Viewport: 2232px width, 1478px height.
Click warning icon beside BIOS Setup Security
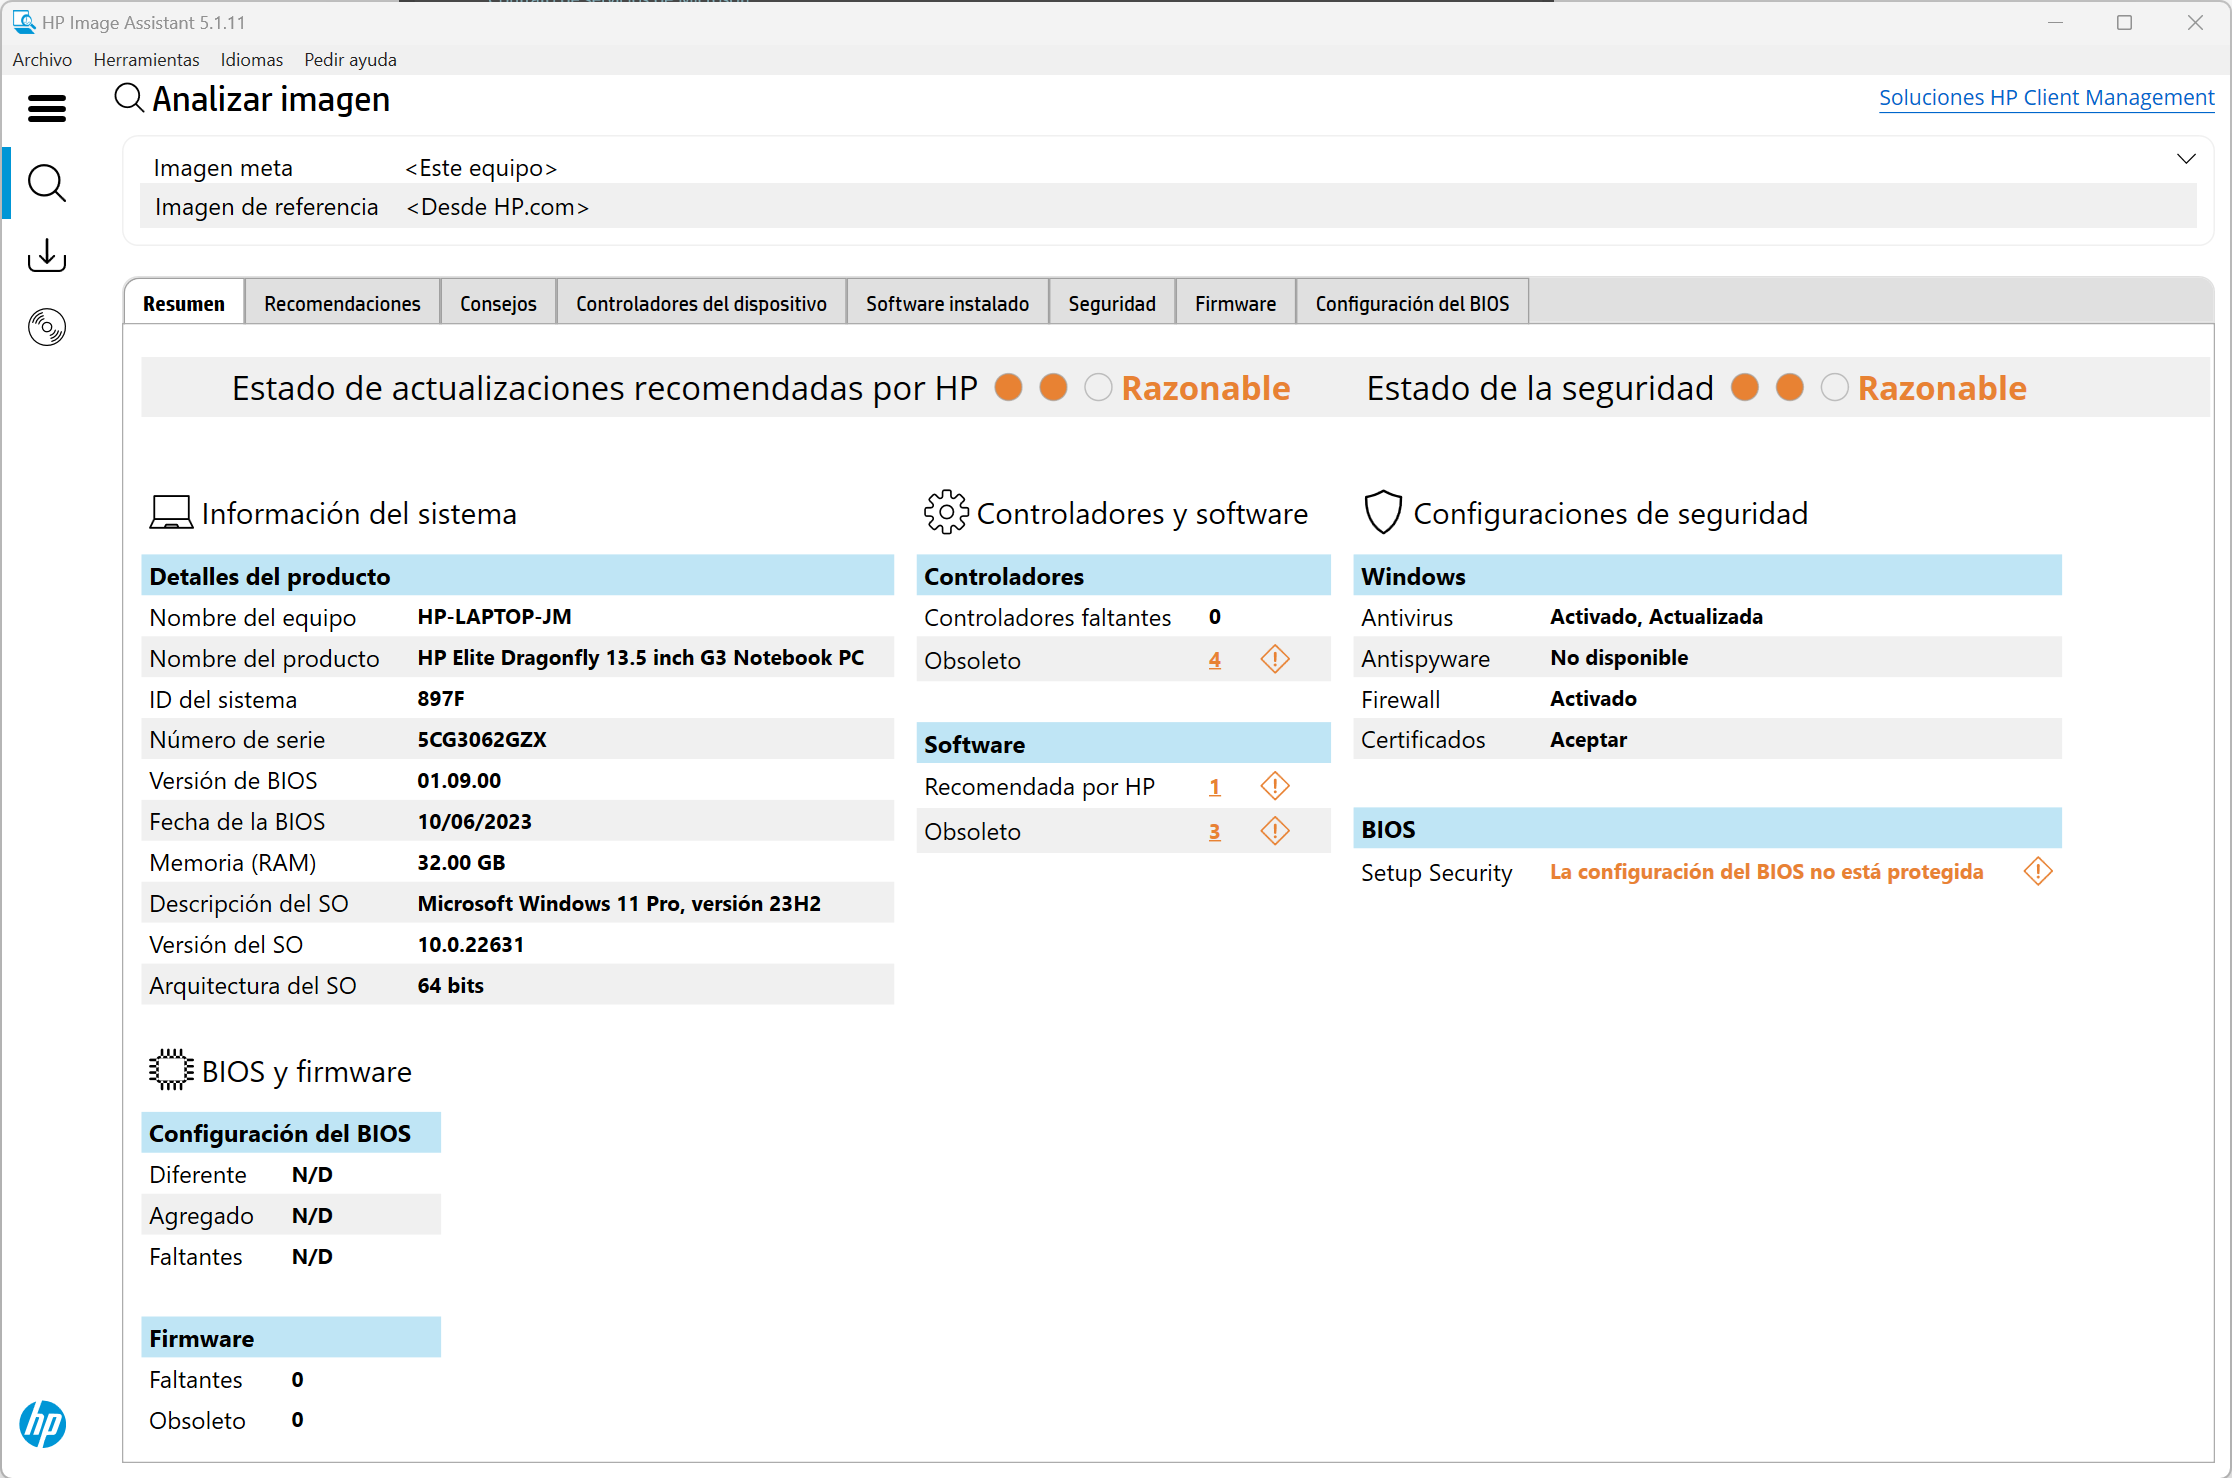tap(2038, 871)
